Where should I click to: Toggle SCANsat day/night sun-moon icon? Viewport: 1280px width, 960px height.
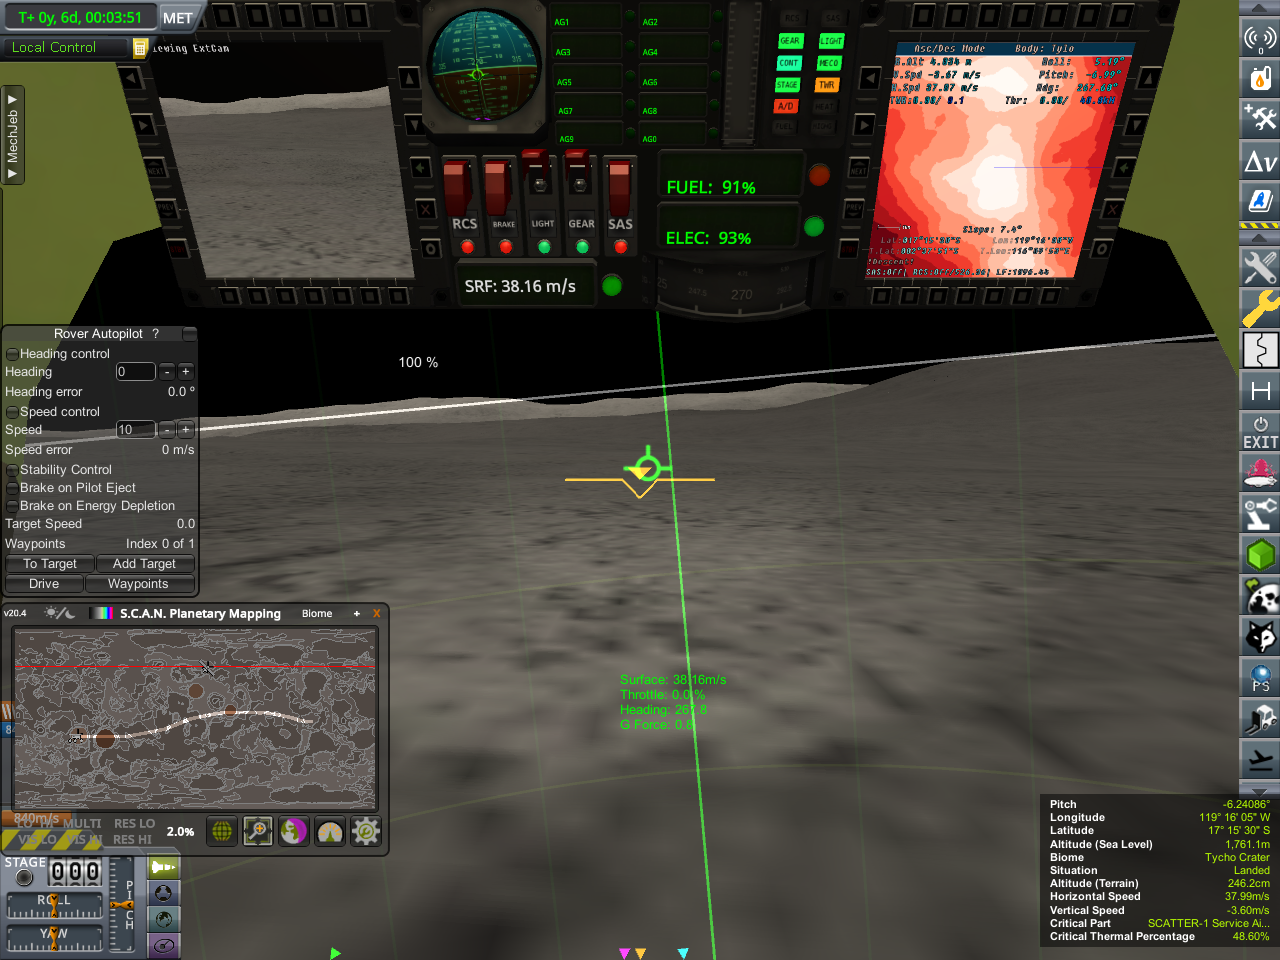pos(59,613)
